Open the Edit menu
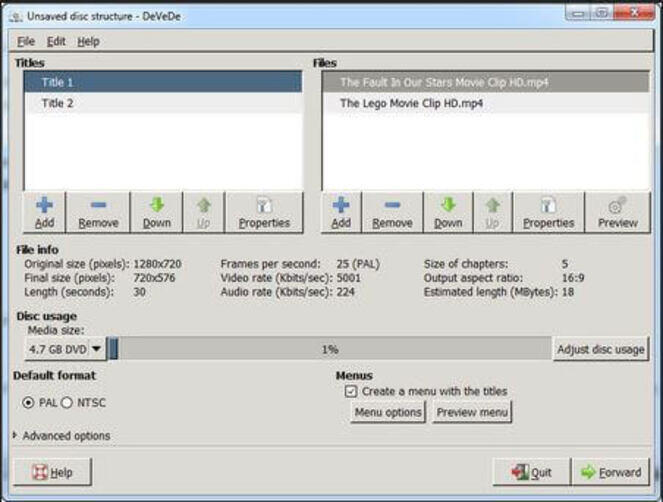This screenshot has width=663, height=502. point(56,42)
